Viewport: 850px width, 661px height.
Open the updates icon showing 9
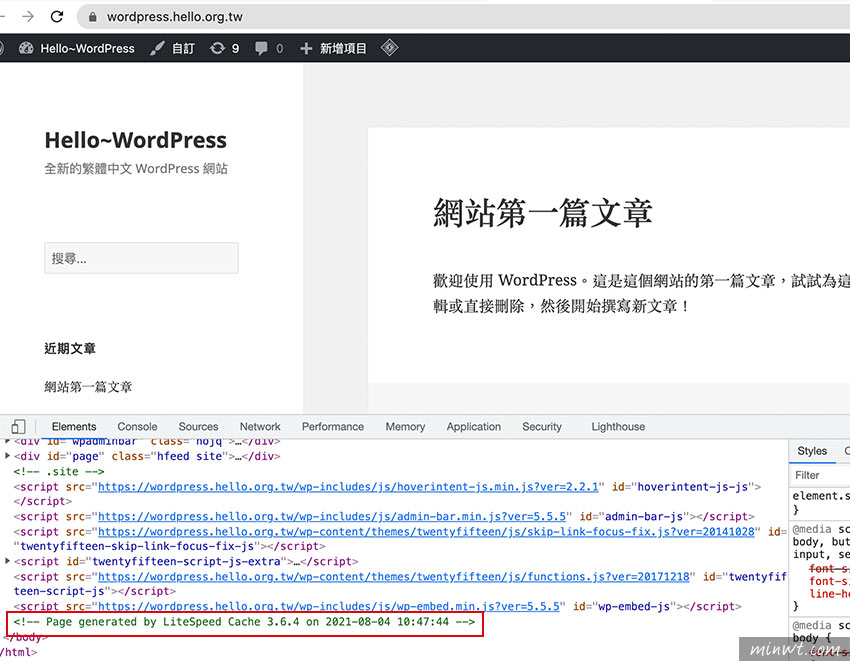[x=217, y=48]
